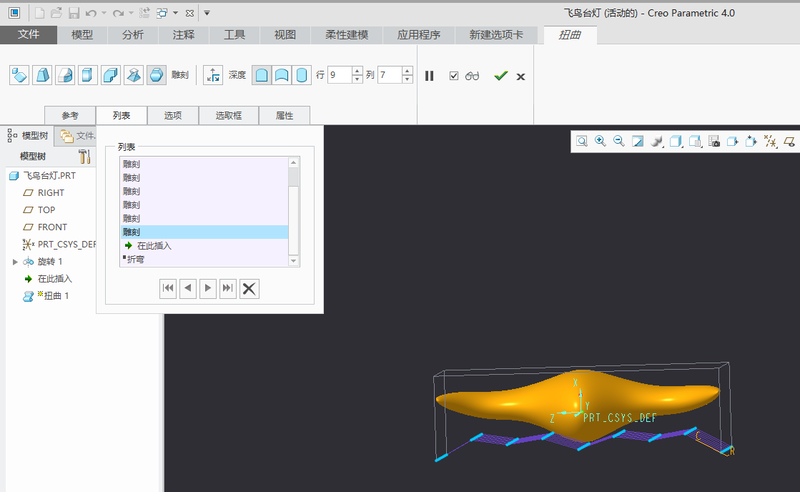Click the 列 columns input field

390,76
